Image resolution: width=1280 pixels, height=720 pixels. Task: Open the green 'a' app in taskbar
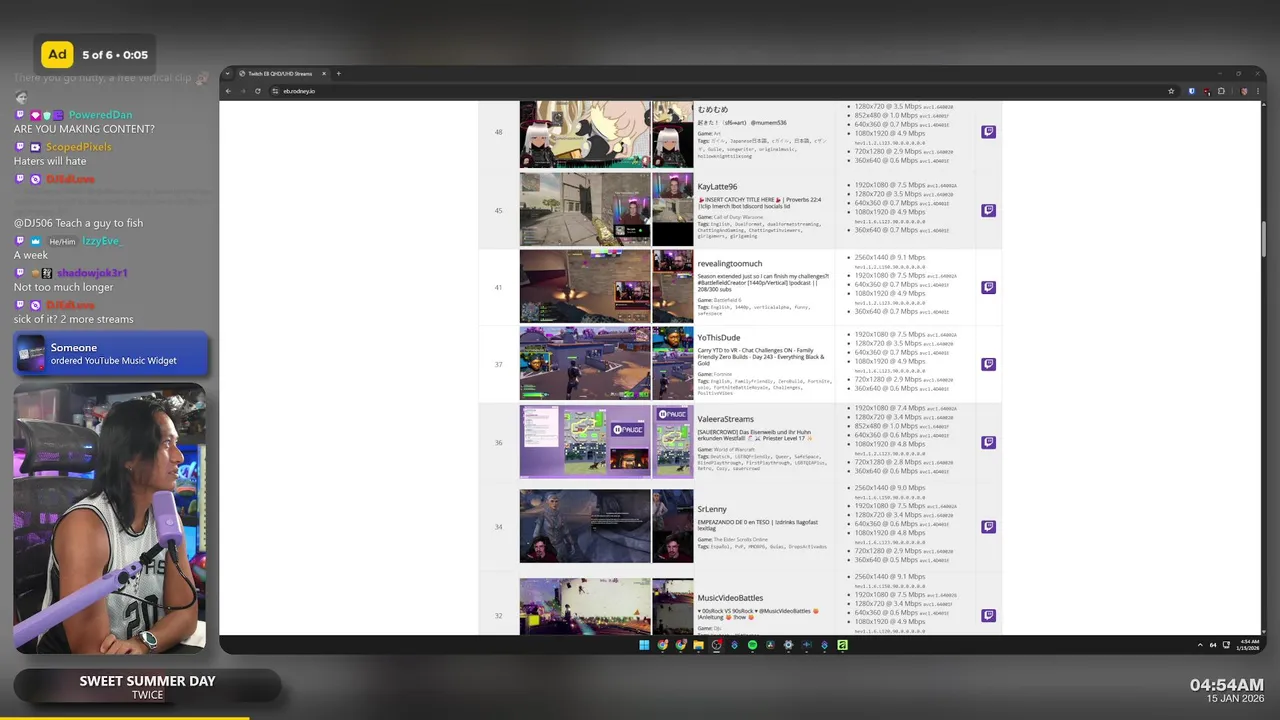coord(842,645)
